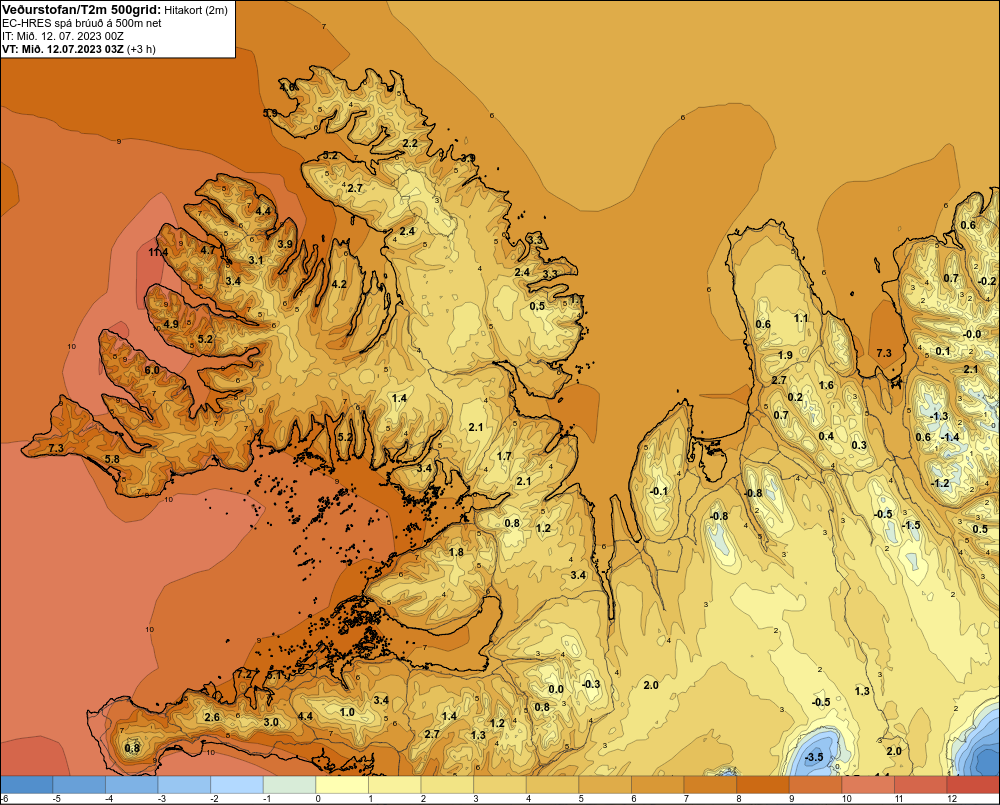
Task: Click the -0.1 temperature label
Action: (659, 491)
